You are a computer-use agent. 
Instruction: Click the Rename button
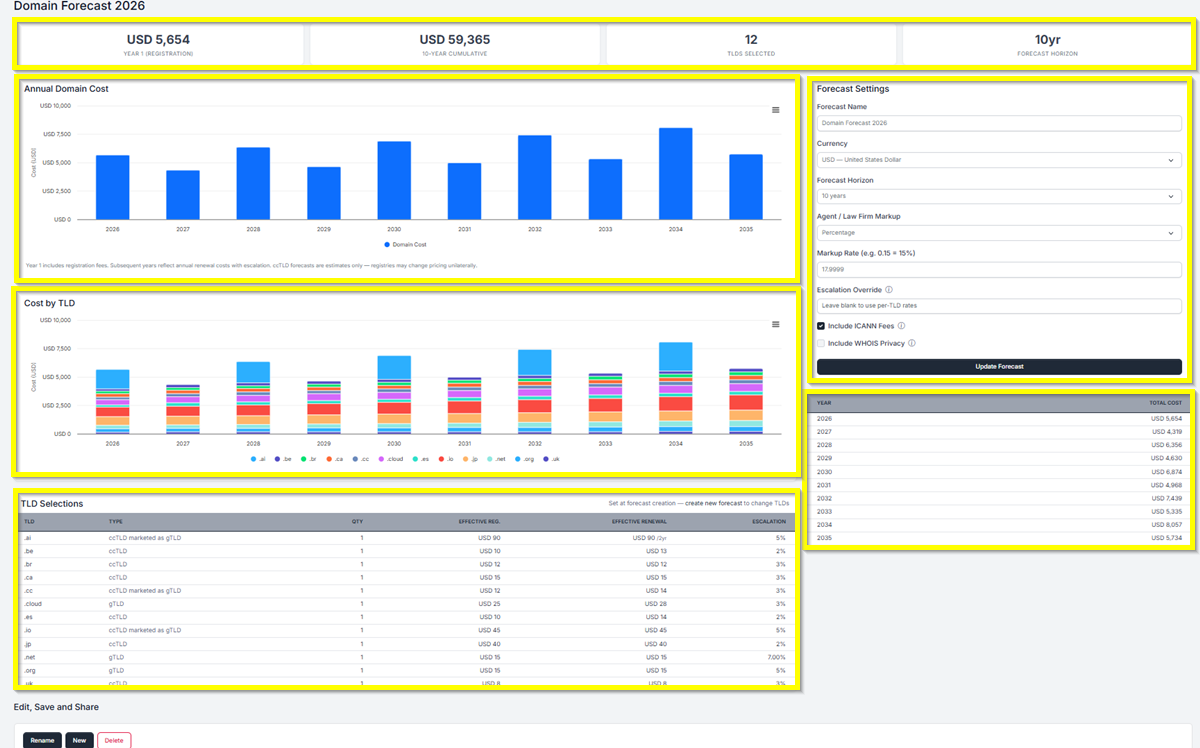[41, 740]
